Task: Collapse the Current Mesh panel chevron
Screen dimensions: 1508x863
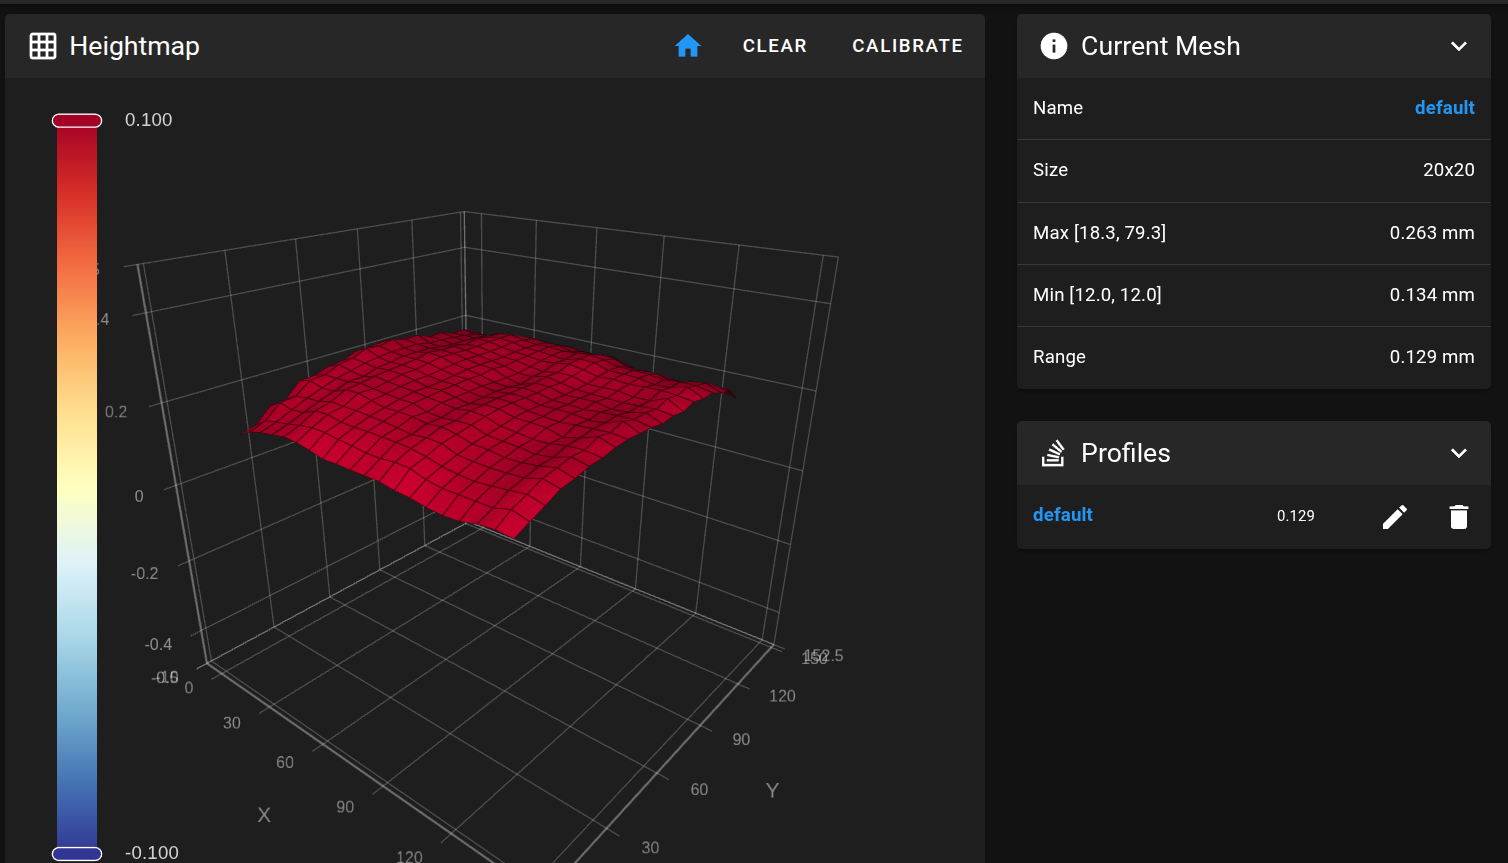Action: (1458, 46)
